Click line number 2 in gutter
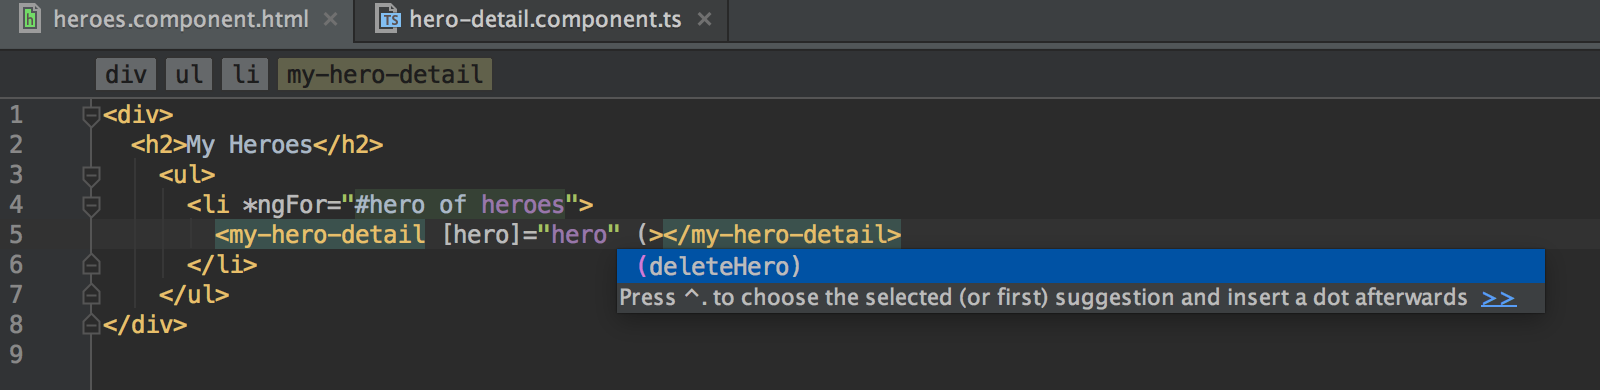This screenshot has height=390, width=1600. click(16, 145)
